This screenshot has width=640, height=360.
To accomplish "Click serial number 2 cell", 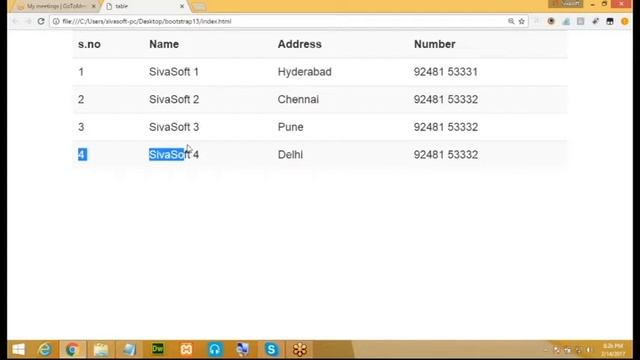I will coord(81,100).
